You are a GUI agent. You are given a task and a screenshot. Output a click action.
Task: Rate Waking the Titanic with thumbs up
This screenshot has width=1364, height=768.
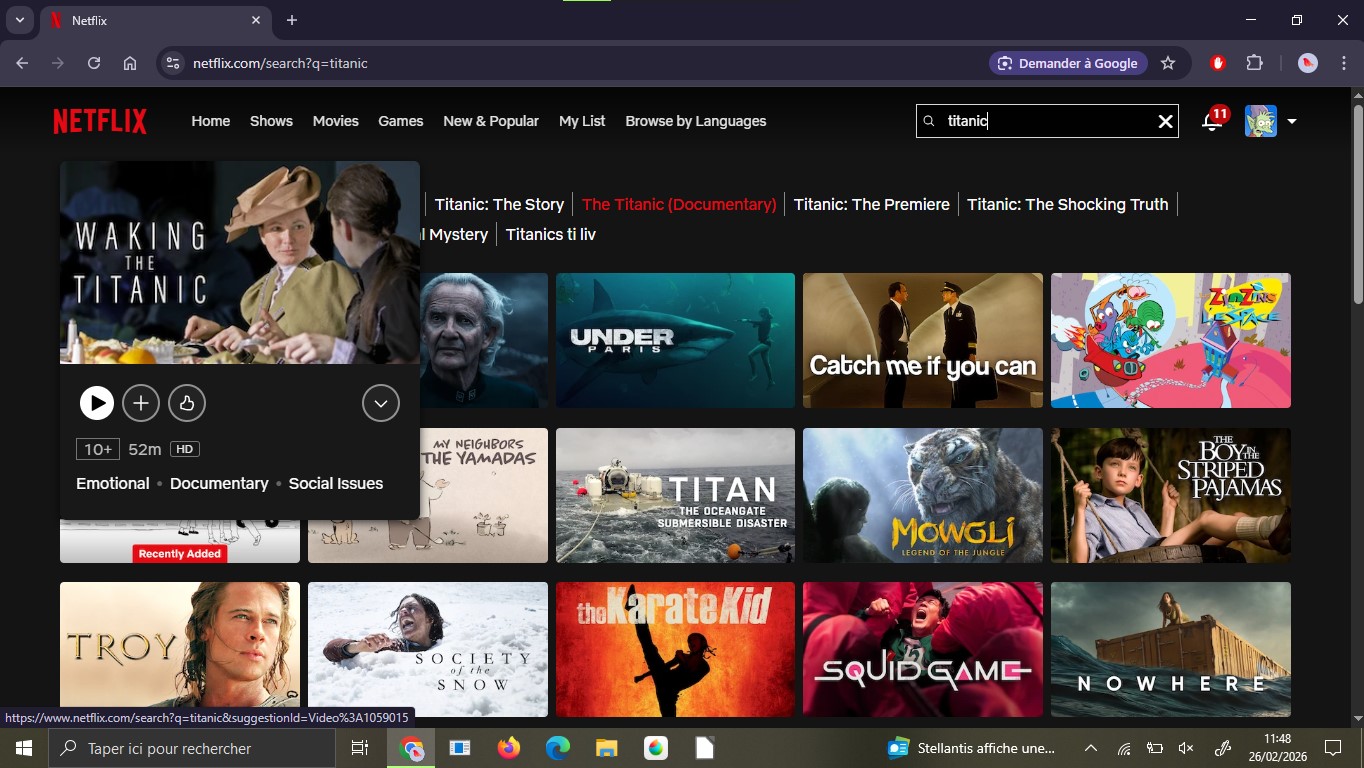click(187, 403)
